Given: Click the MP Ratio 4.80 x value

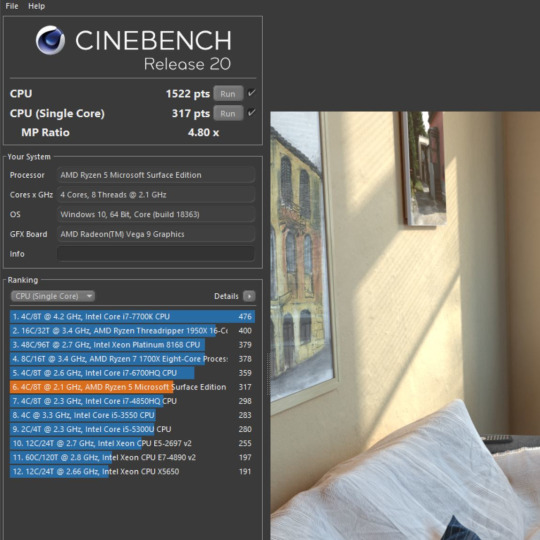Looking at the screenshot, I should coord(203,133).
